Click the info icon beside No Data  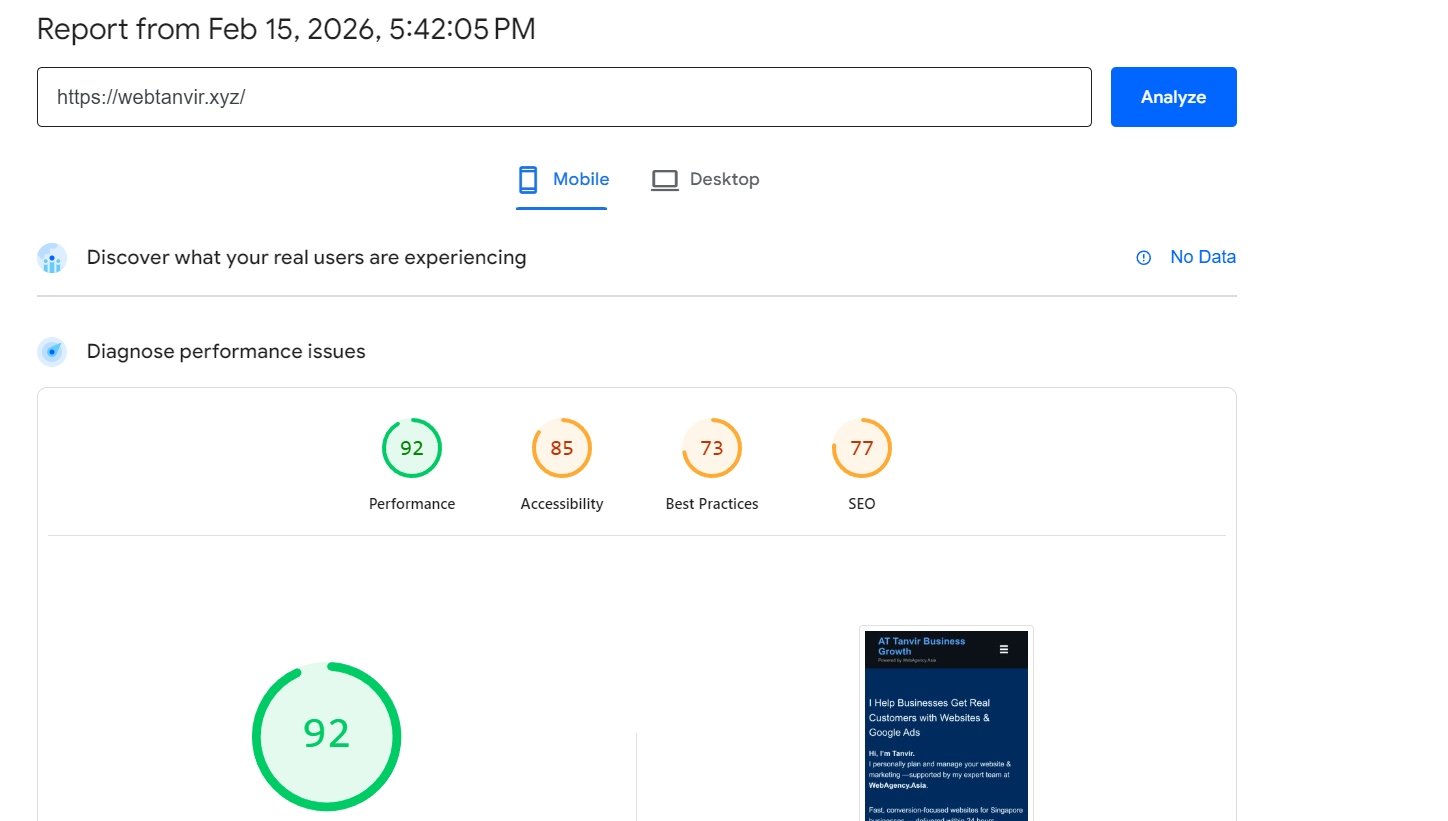(1144, 258)
